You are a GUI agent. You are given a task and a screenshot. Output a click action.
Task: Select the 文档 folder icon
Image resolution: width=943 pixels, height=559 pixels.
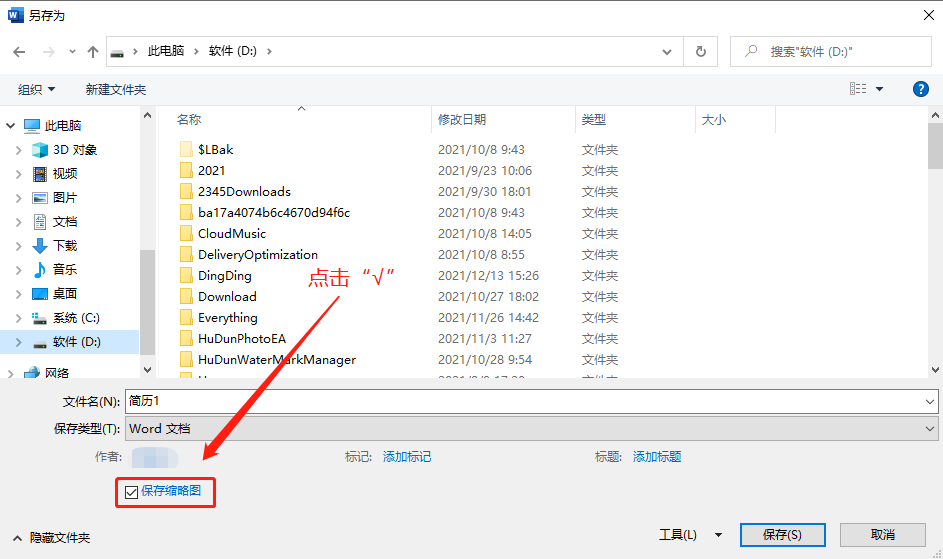pos(40,222)
